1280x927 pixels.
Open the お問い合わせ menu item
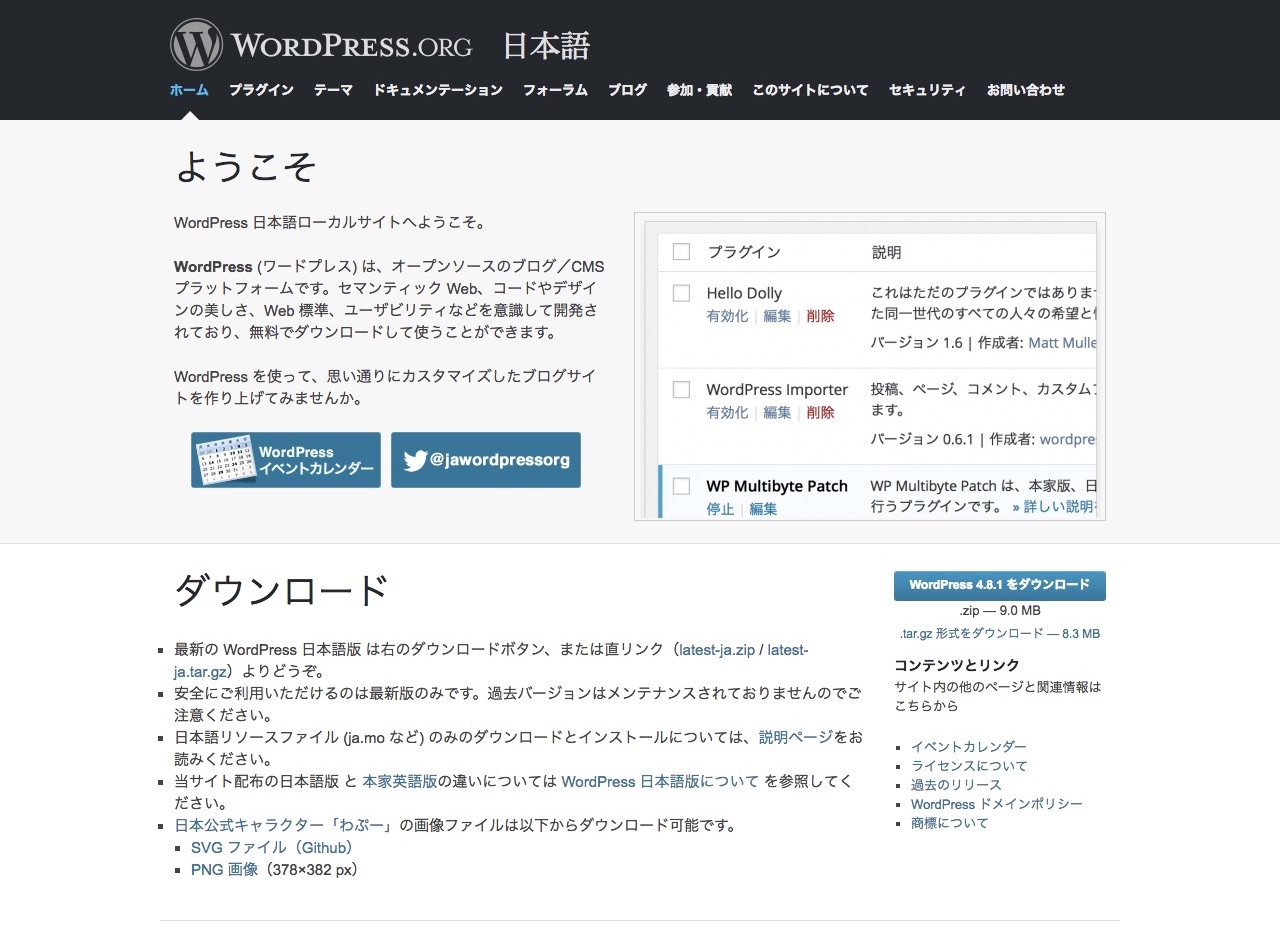tap(1025, 90)
